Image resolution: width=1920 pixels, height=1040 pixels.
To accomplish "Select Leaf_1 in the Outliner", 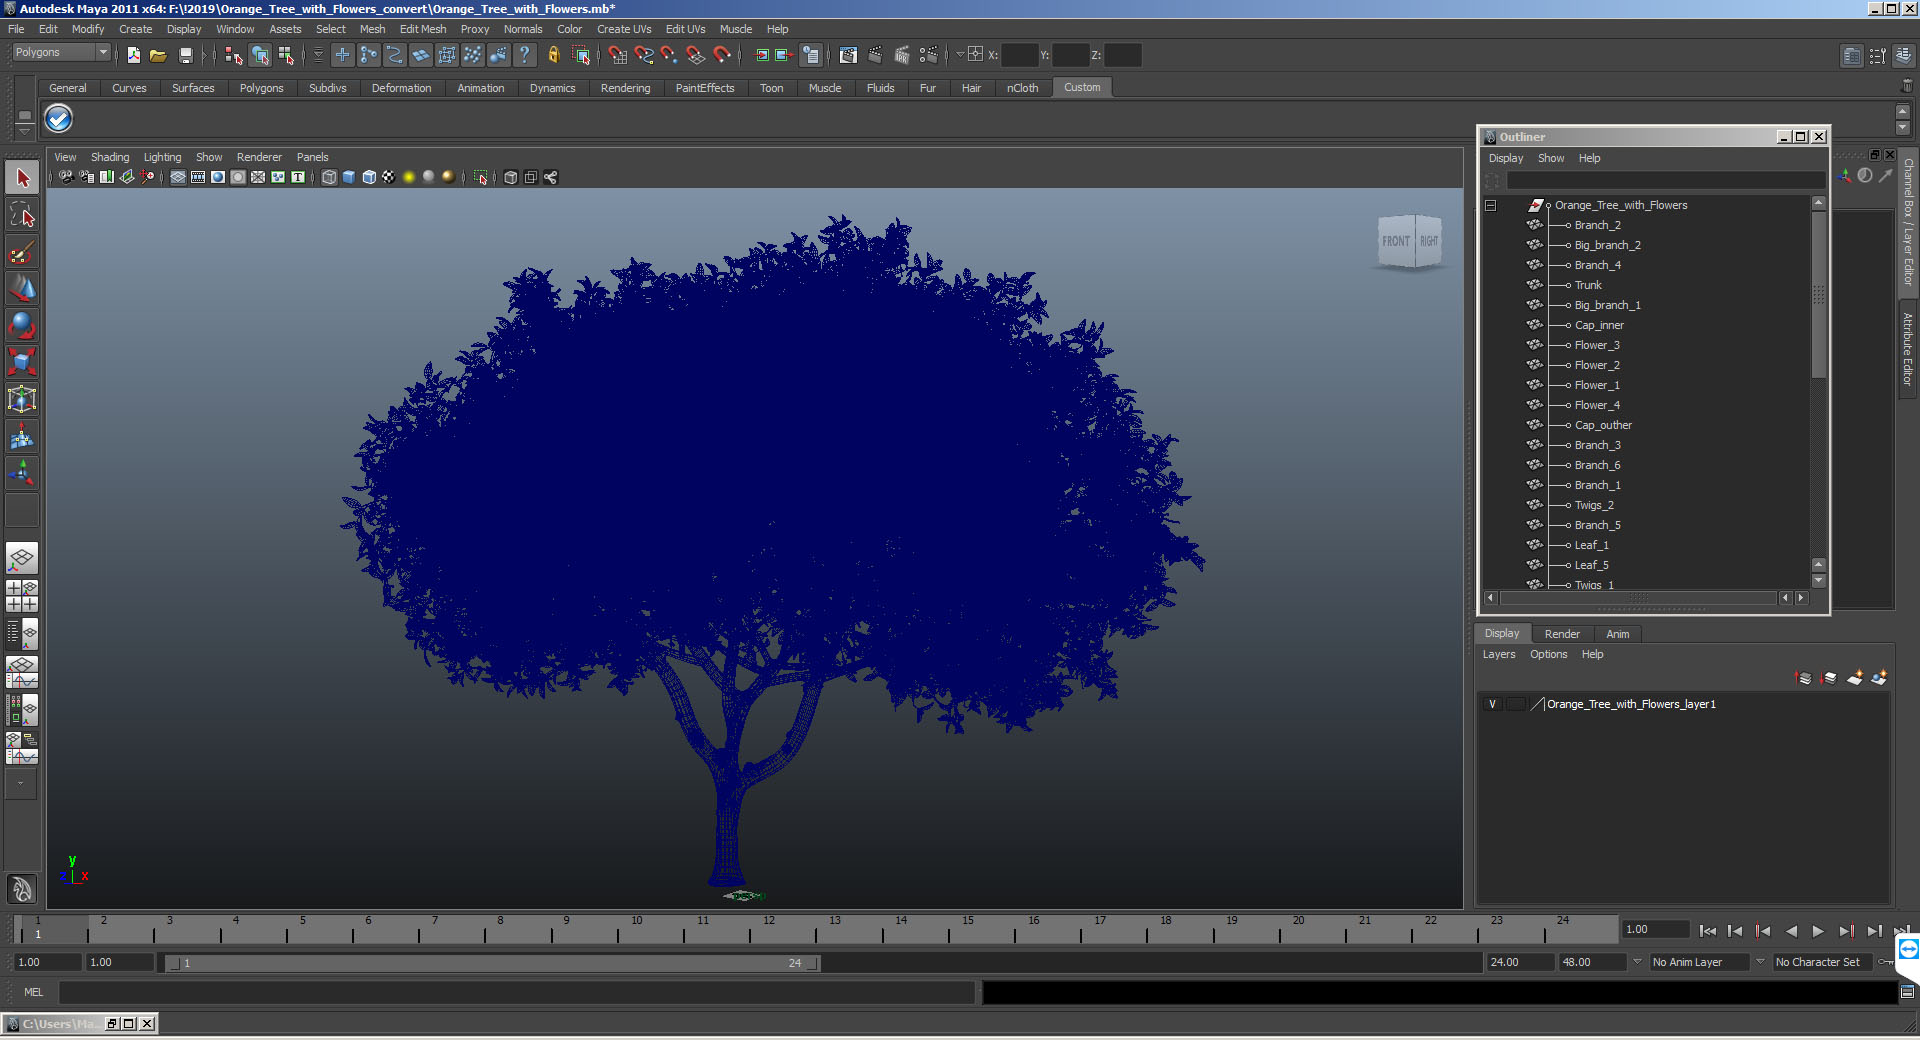I will click(x=1591, y=545).
